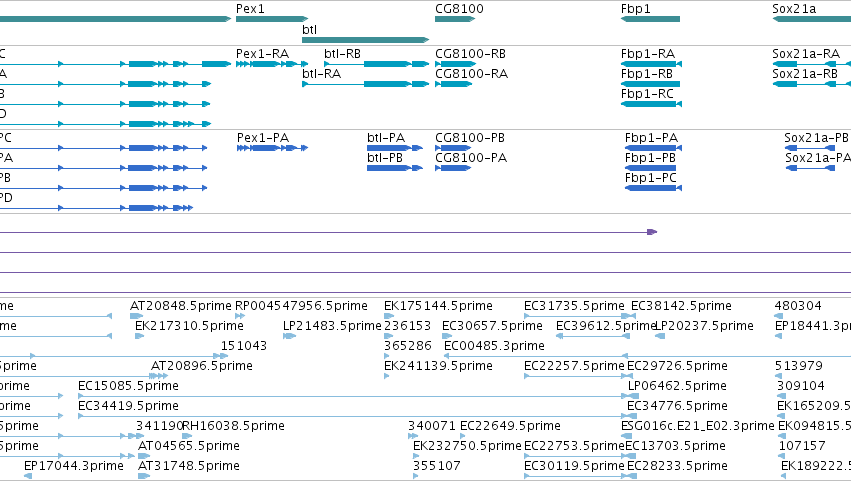Select EST AT04565.5prime

188,446
